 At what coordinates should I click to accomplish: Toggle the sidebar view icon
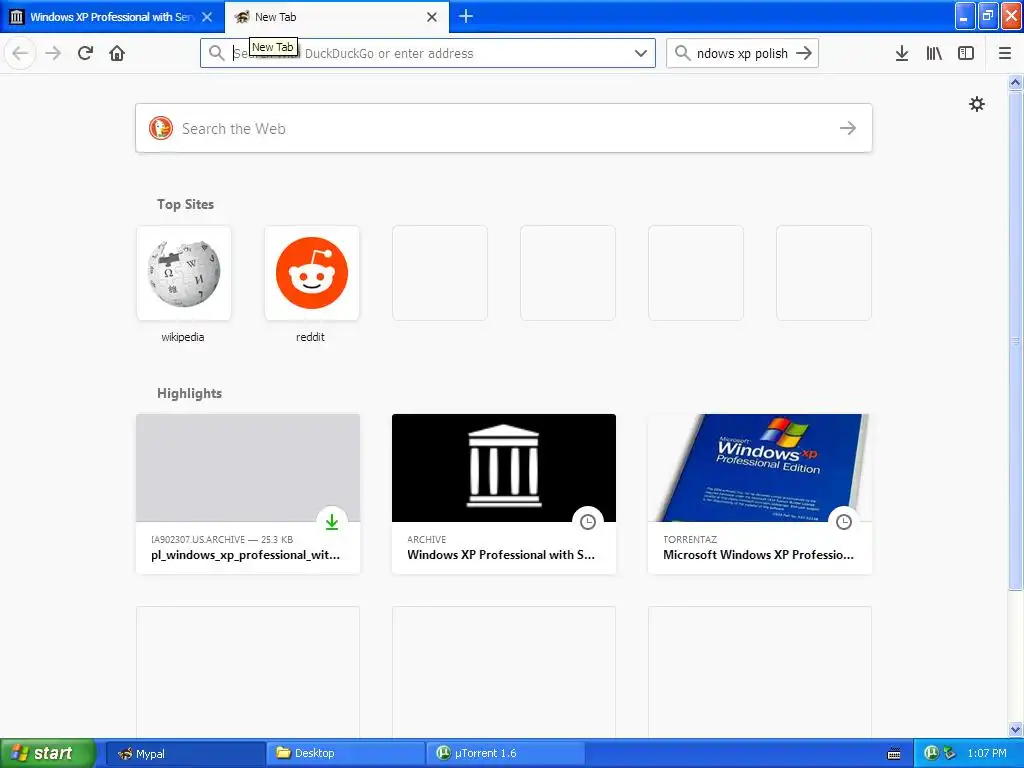[x=966, y=54]
